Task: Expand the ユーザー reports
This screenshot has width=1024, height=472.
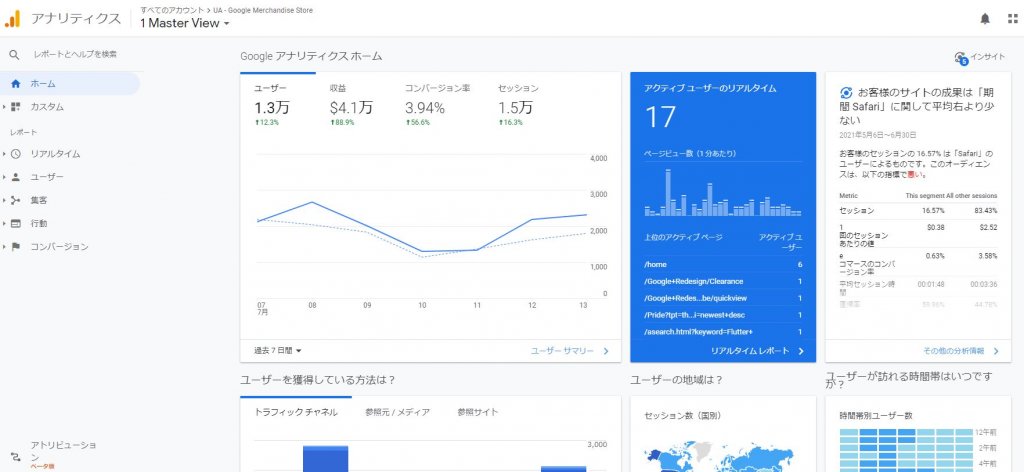Action: tap(5, 177)
